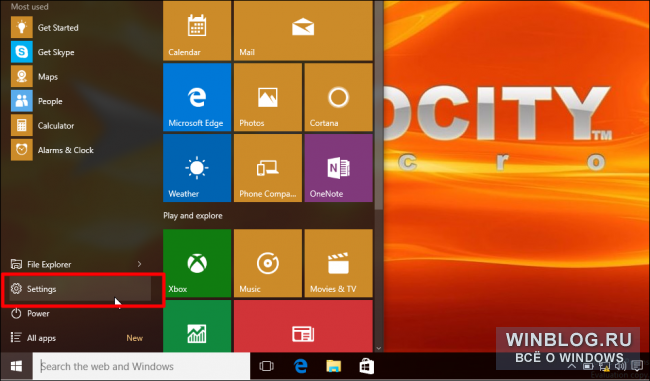
Task: Open the red News tile
Action: [x=303, y=326]
